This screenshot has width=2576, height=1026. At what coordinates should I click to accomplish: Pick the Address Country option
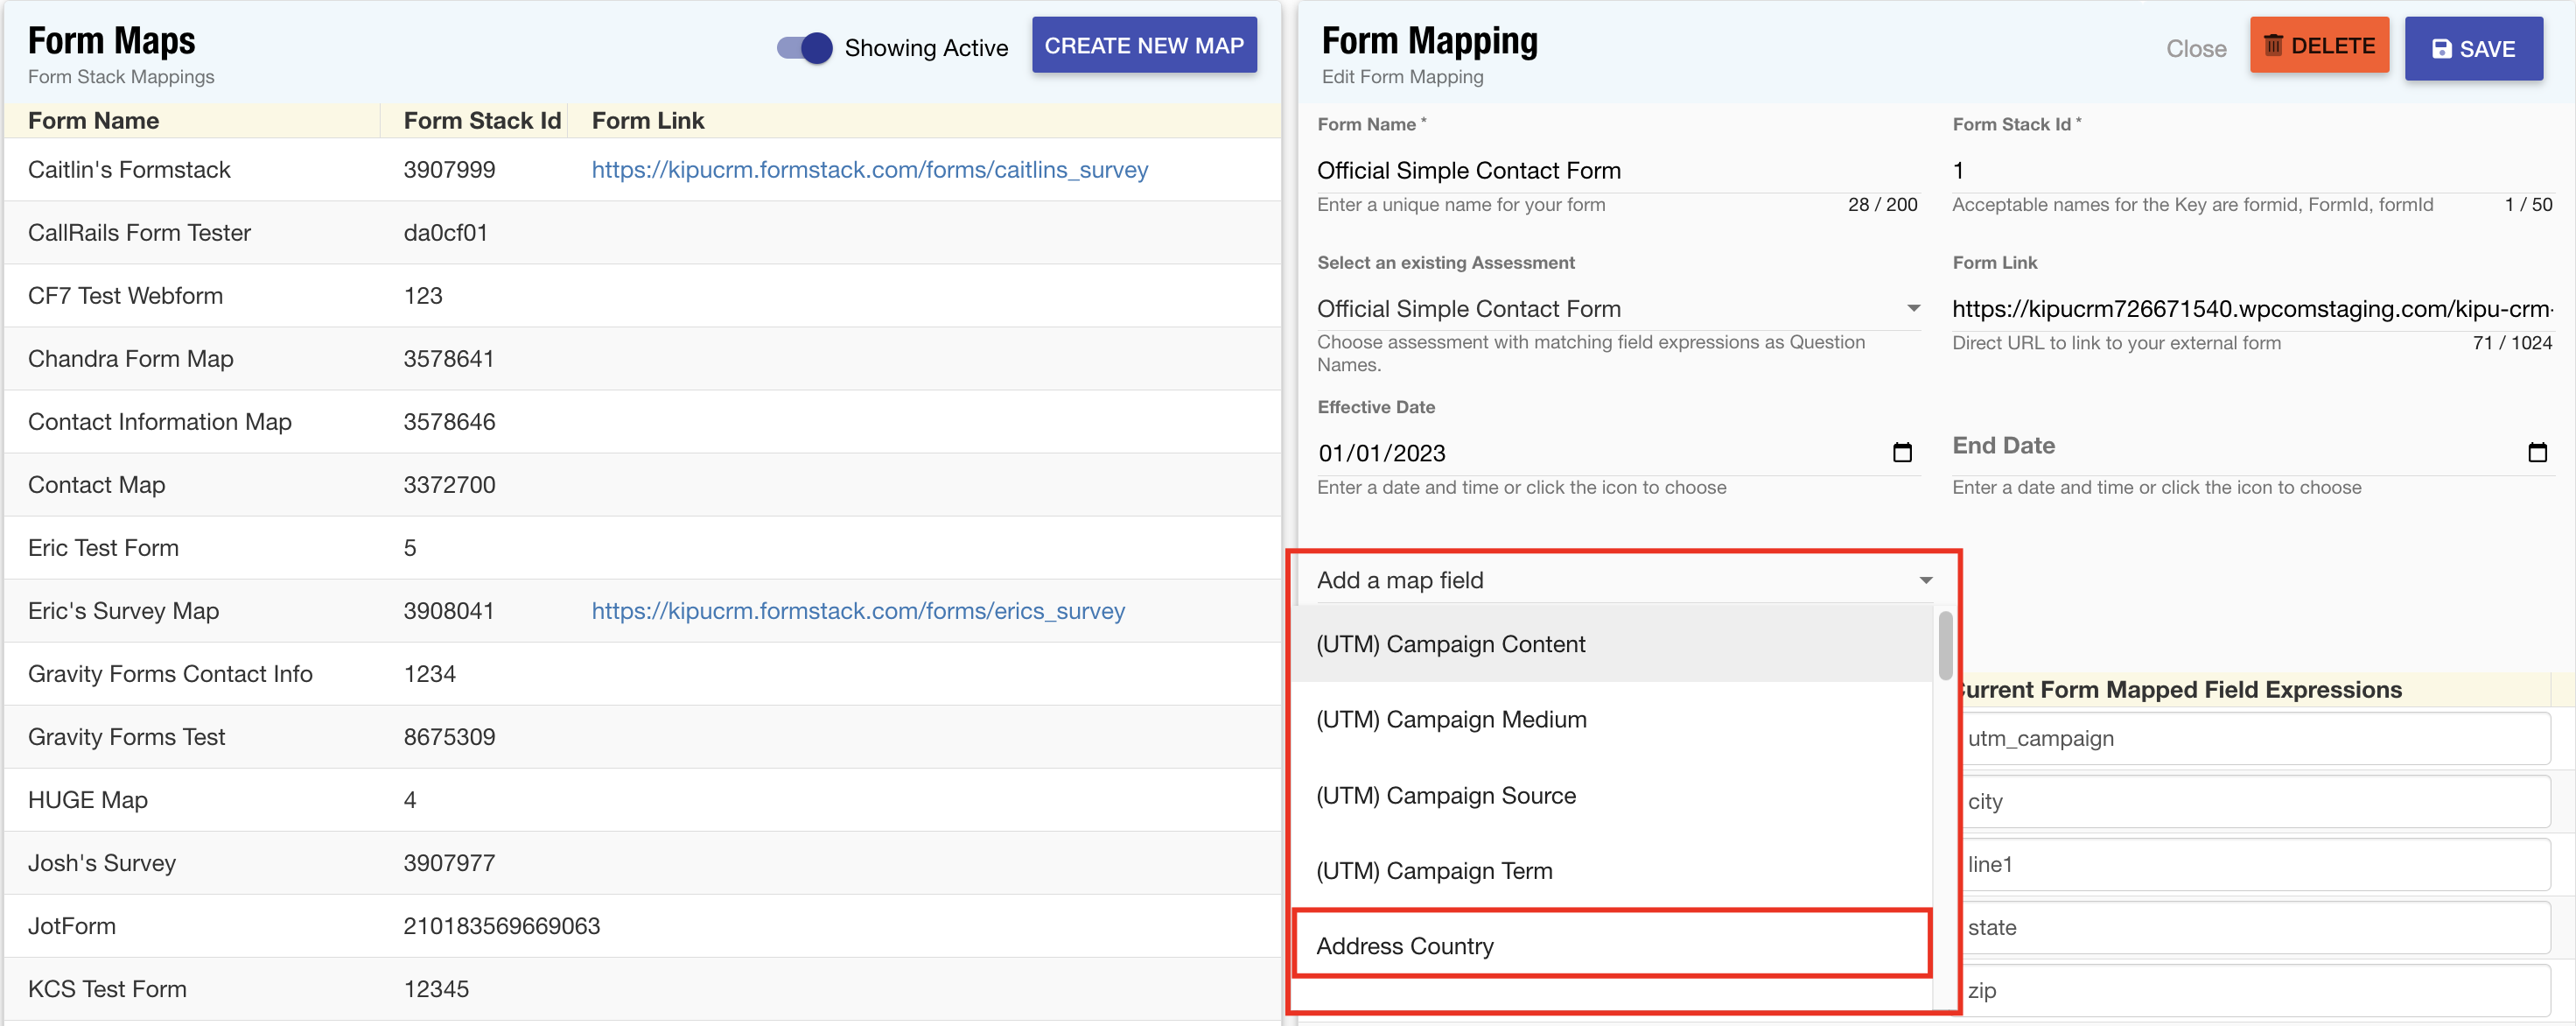coord(1404,946)
